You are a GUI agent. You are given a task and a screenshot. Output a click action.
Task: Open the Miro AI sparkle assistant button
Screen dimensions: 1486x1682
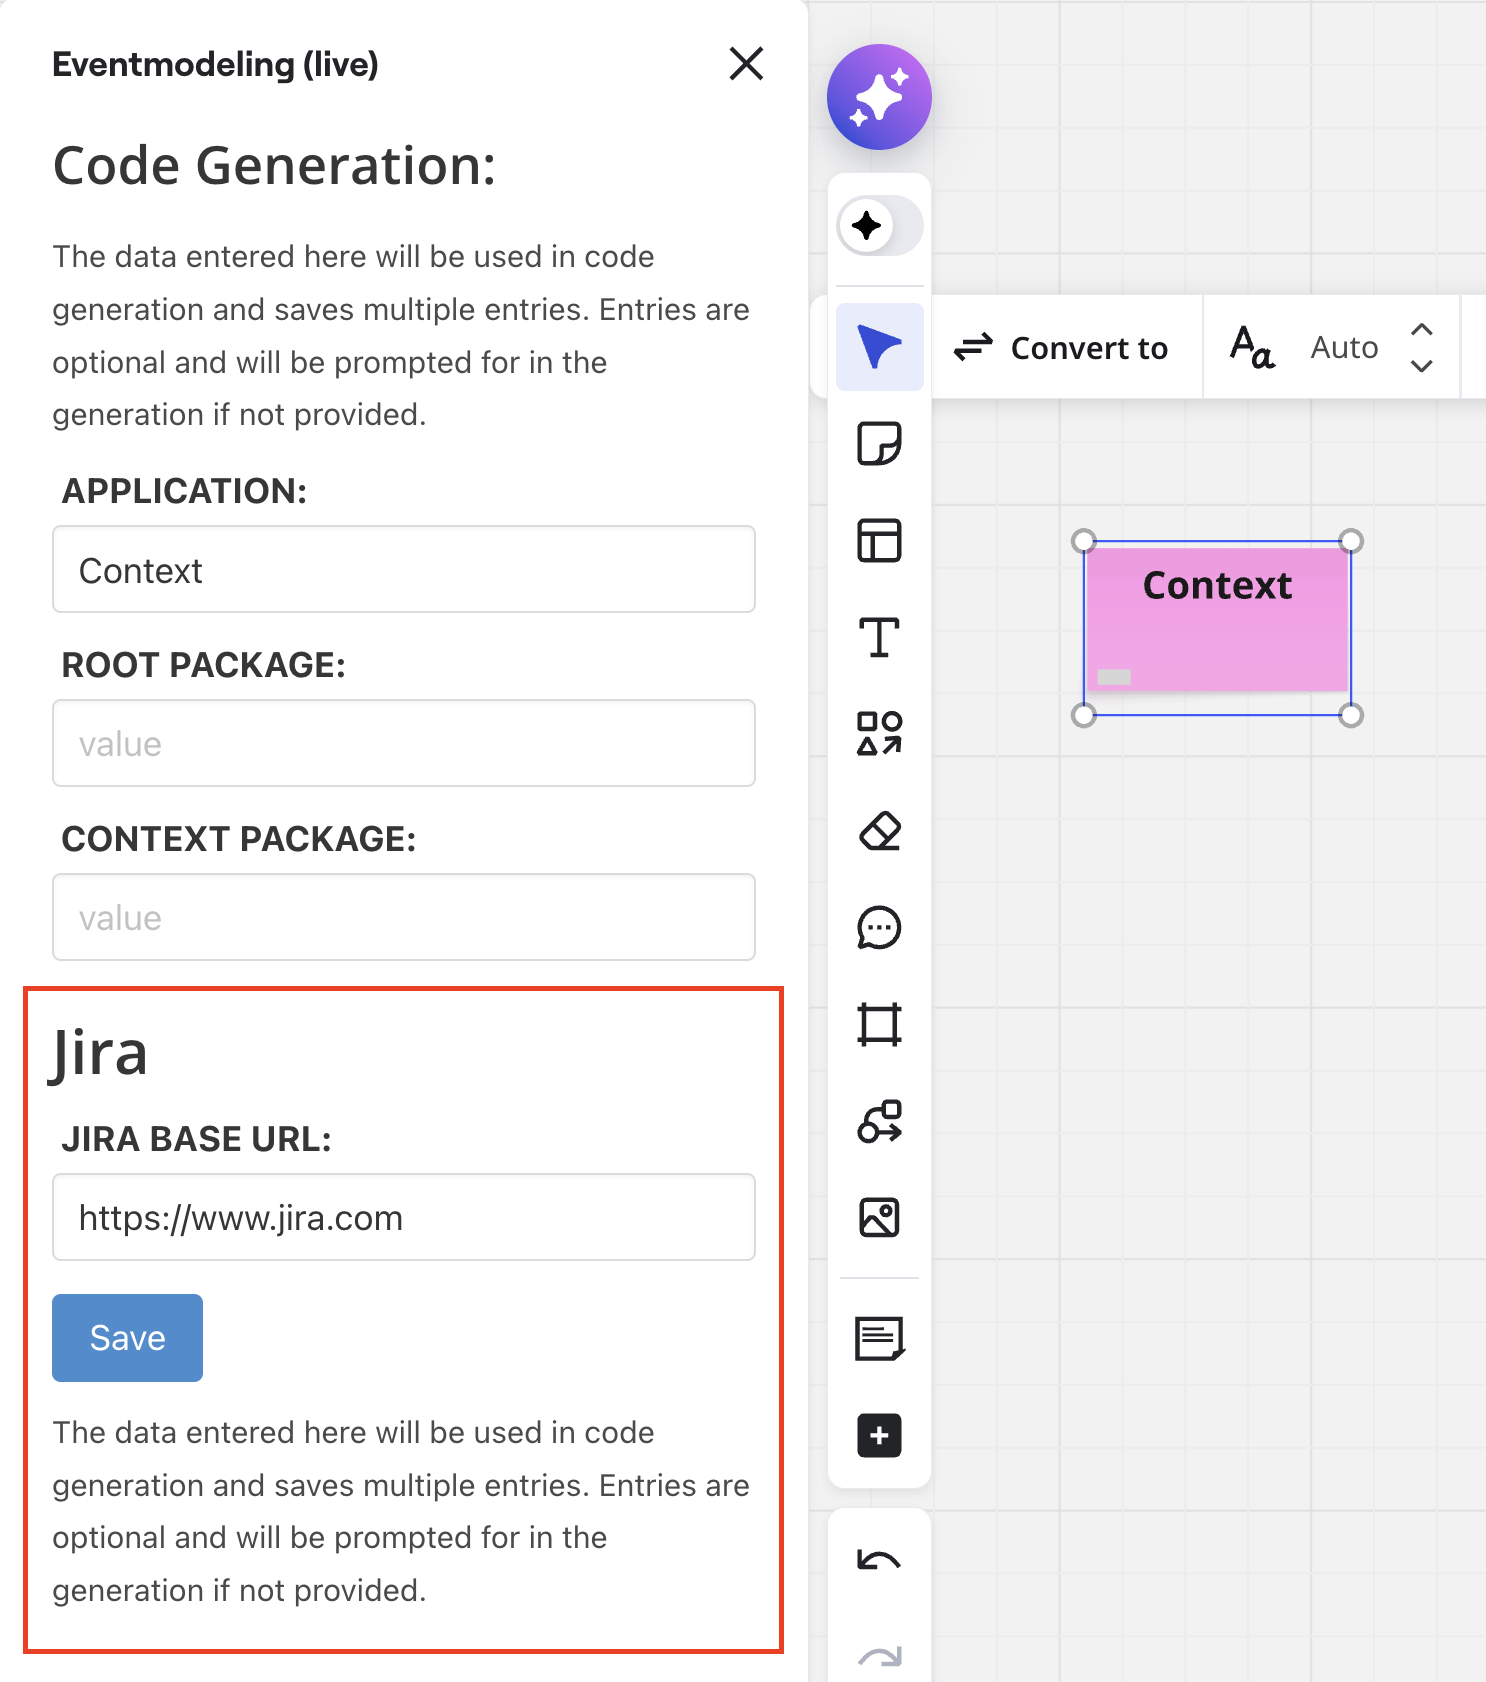(879, 97)
